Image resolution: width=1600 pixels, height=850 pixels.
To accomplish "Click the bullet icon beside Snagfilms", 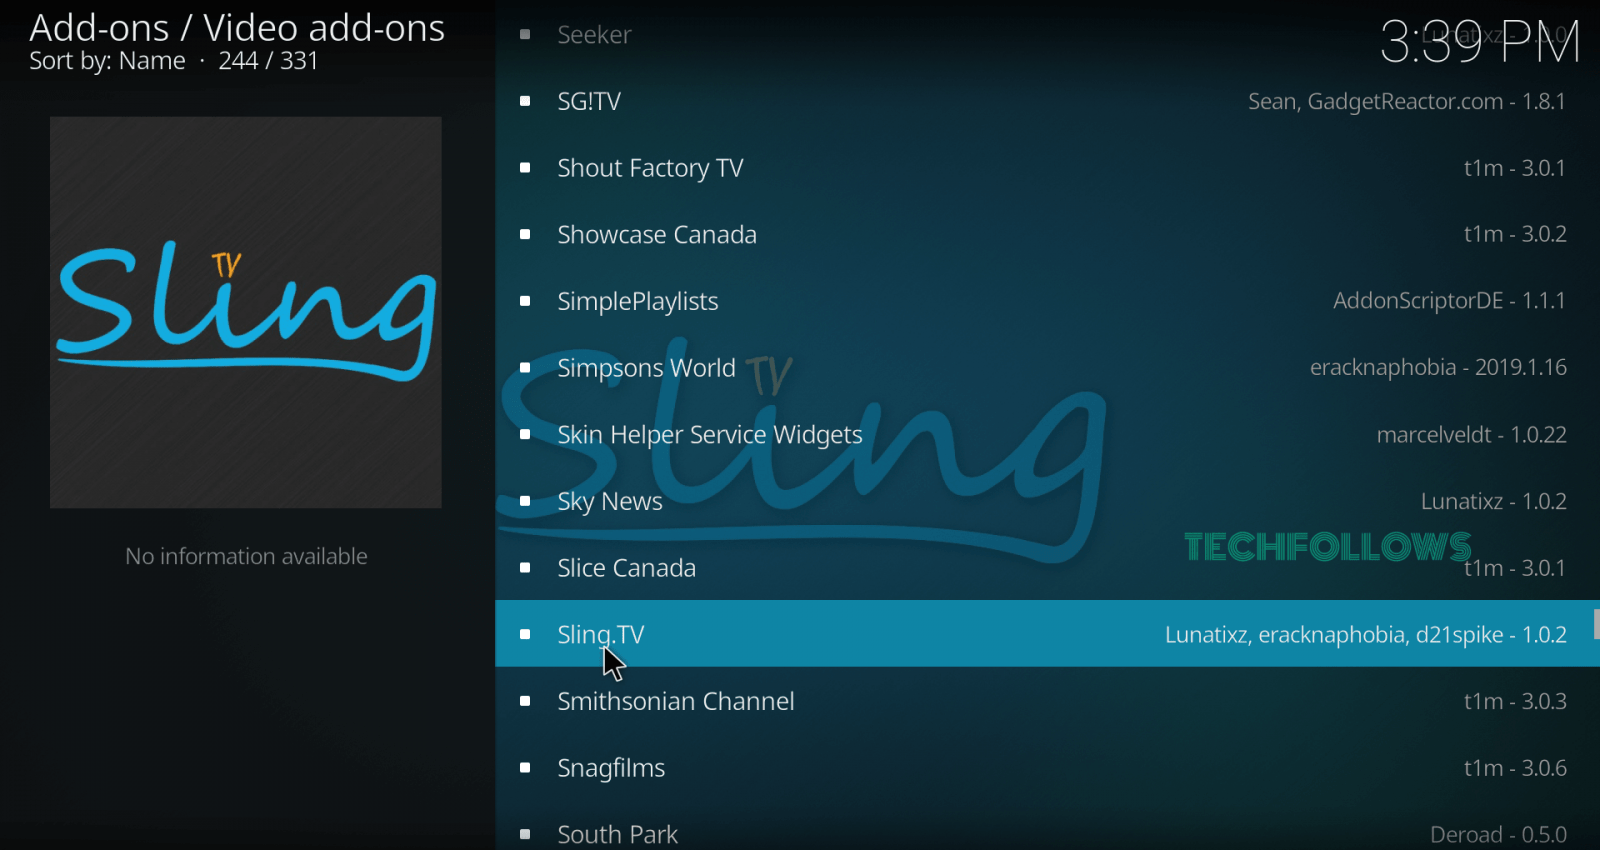I will [x=525, y=768].
